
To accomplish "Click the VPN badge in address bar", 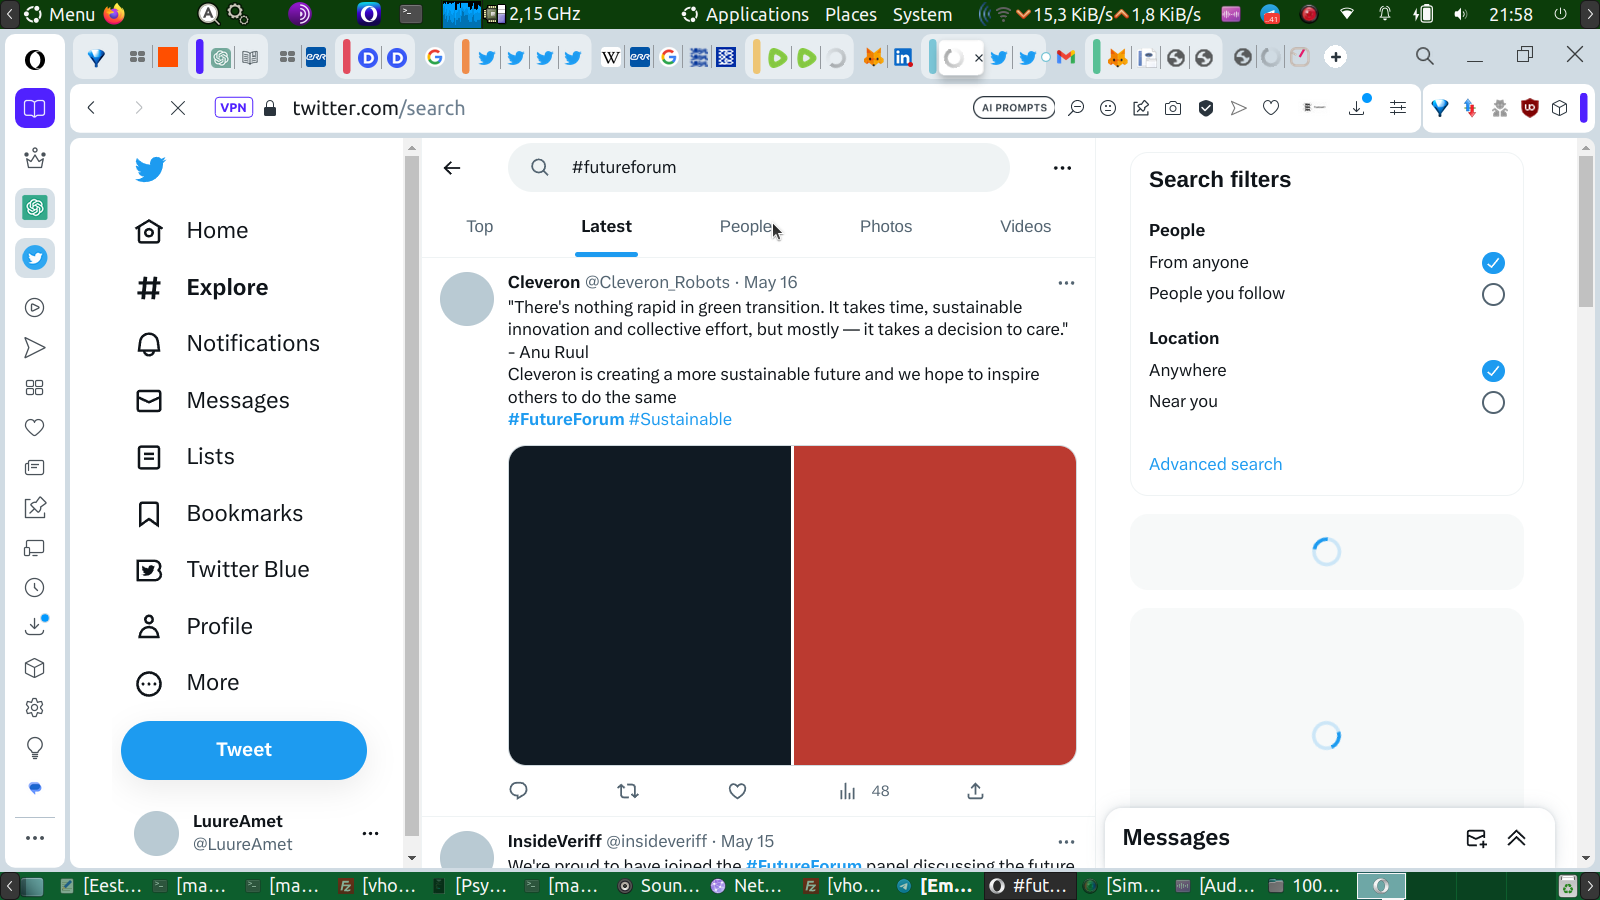I will point(233,108).
